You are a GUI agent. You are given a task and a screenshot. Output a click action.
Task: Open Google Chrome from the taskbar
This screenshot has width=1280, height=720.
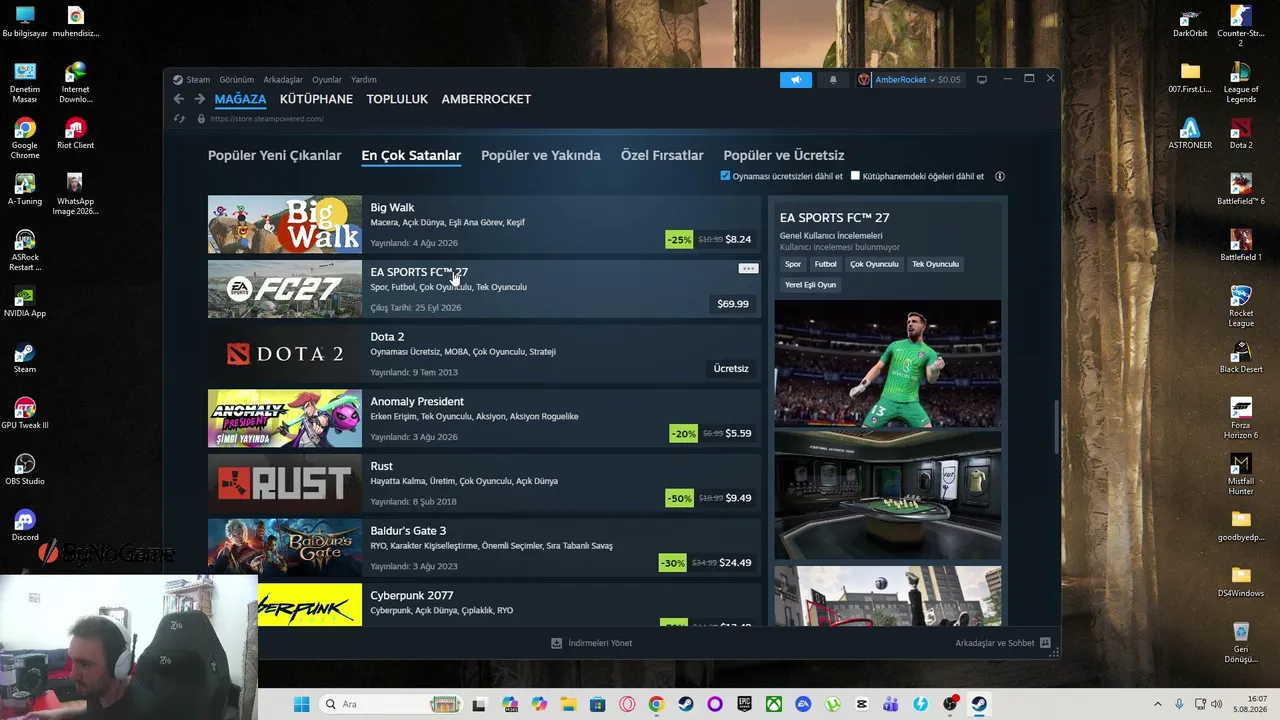(x=656, y=705)
